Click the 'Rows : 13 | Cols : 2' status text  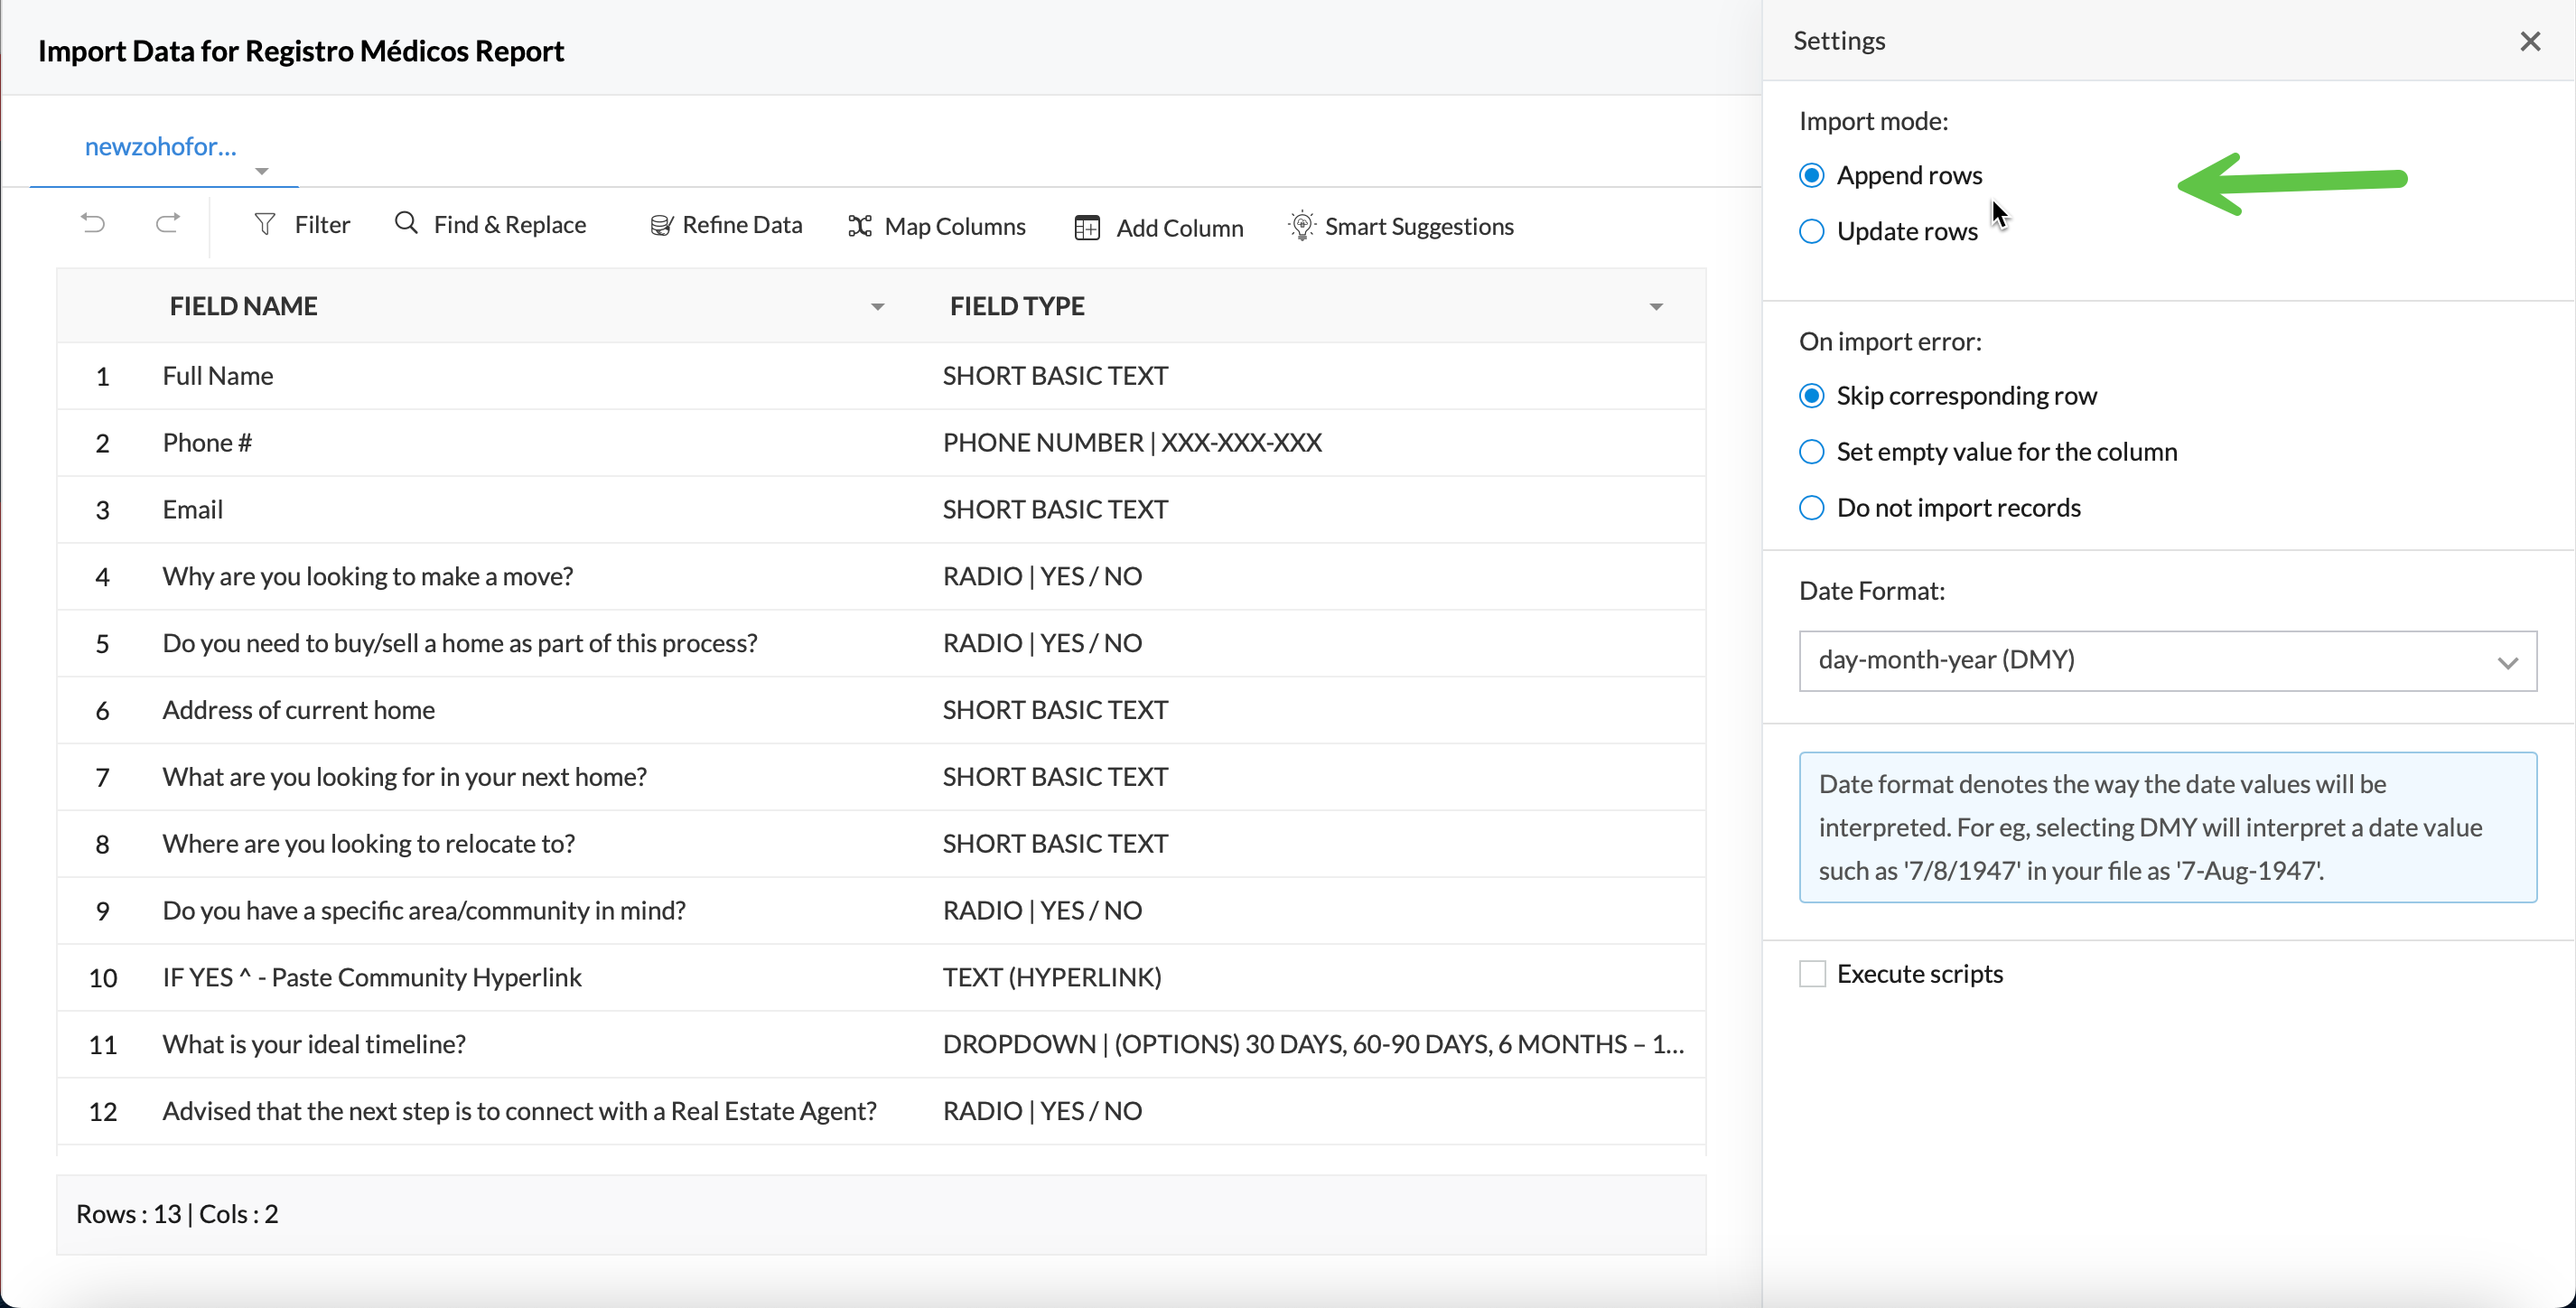(x=177, y=1214)
